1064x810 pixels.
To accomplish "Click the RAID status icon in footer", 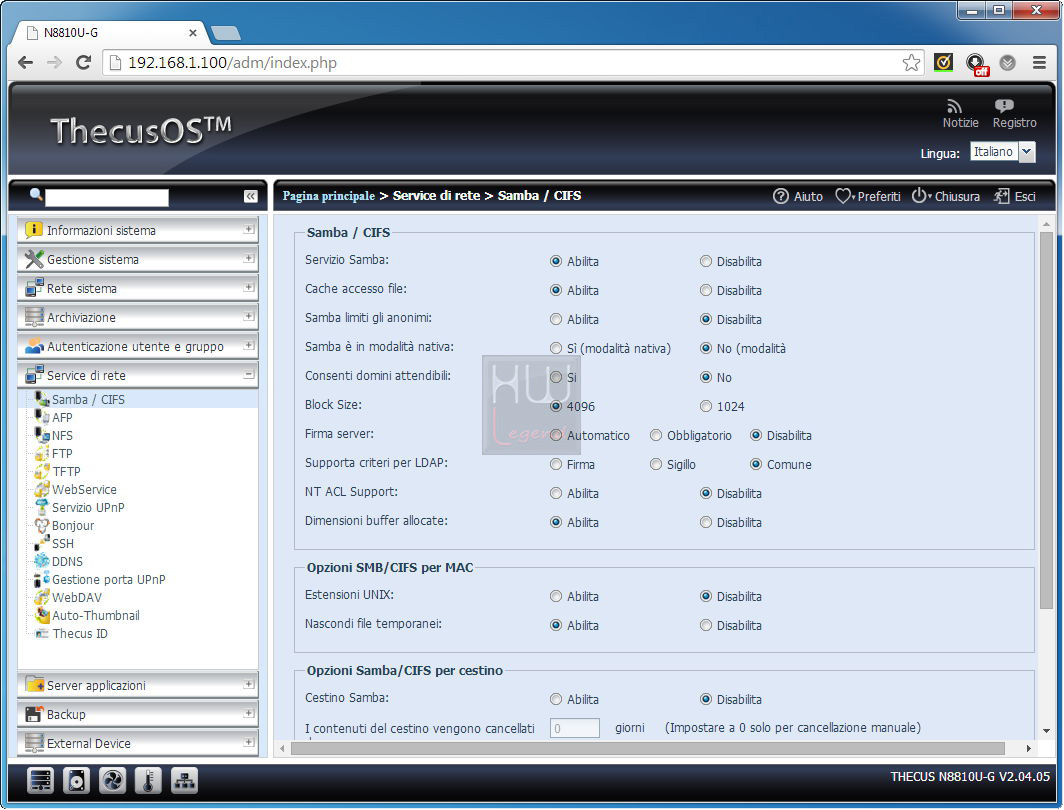I will pyautogui.click(x=40, y=781).
